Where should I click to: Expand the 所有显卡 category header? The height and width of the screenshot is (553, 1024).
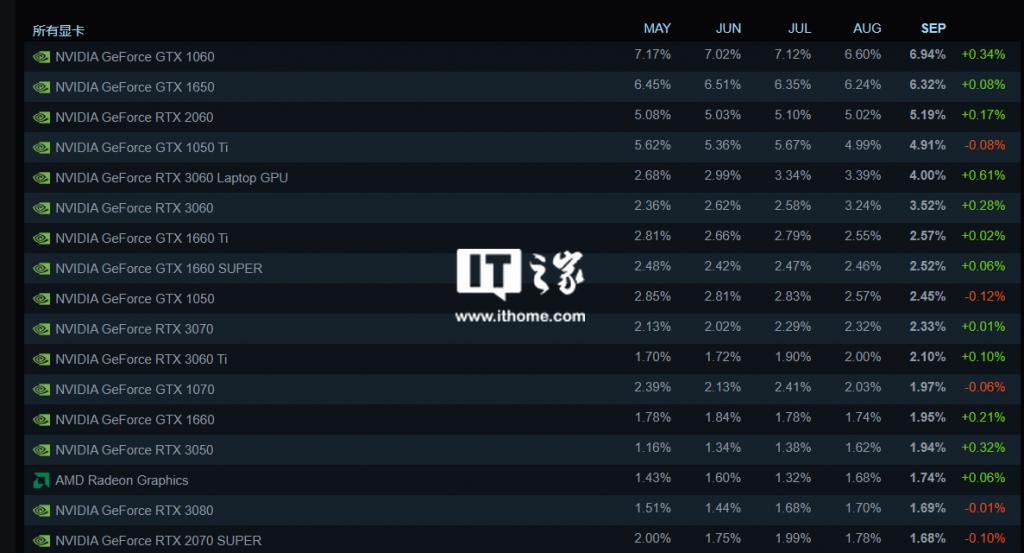tap(58, 30)
